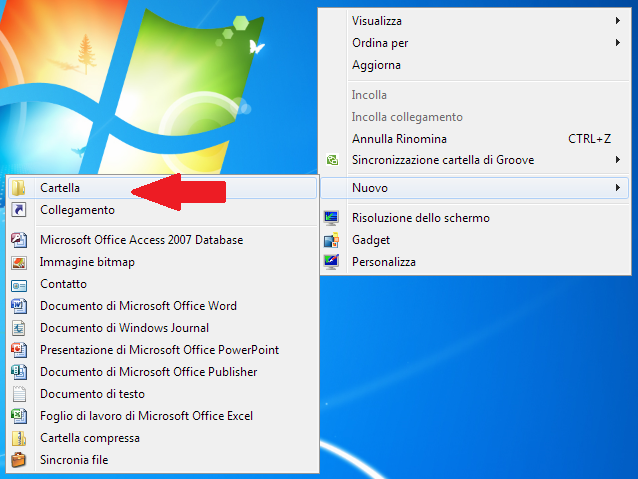
Task: Open the Nuovo menu entry
Action: (x=474, y=188)
